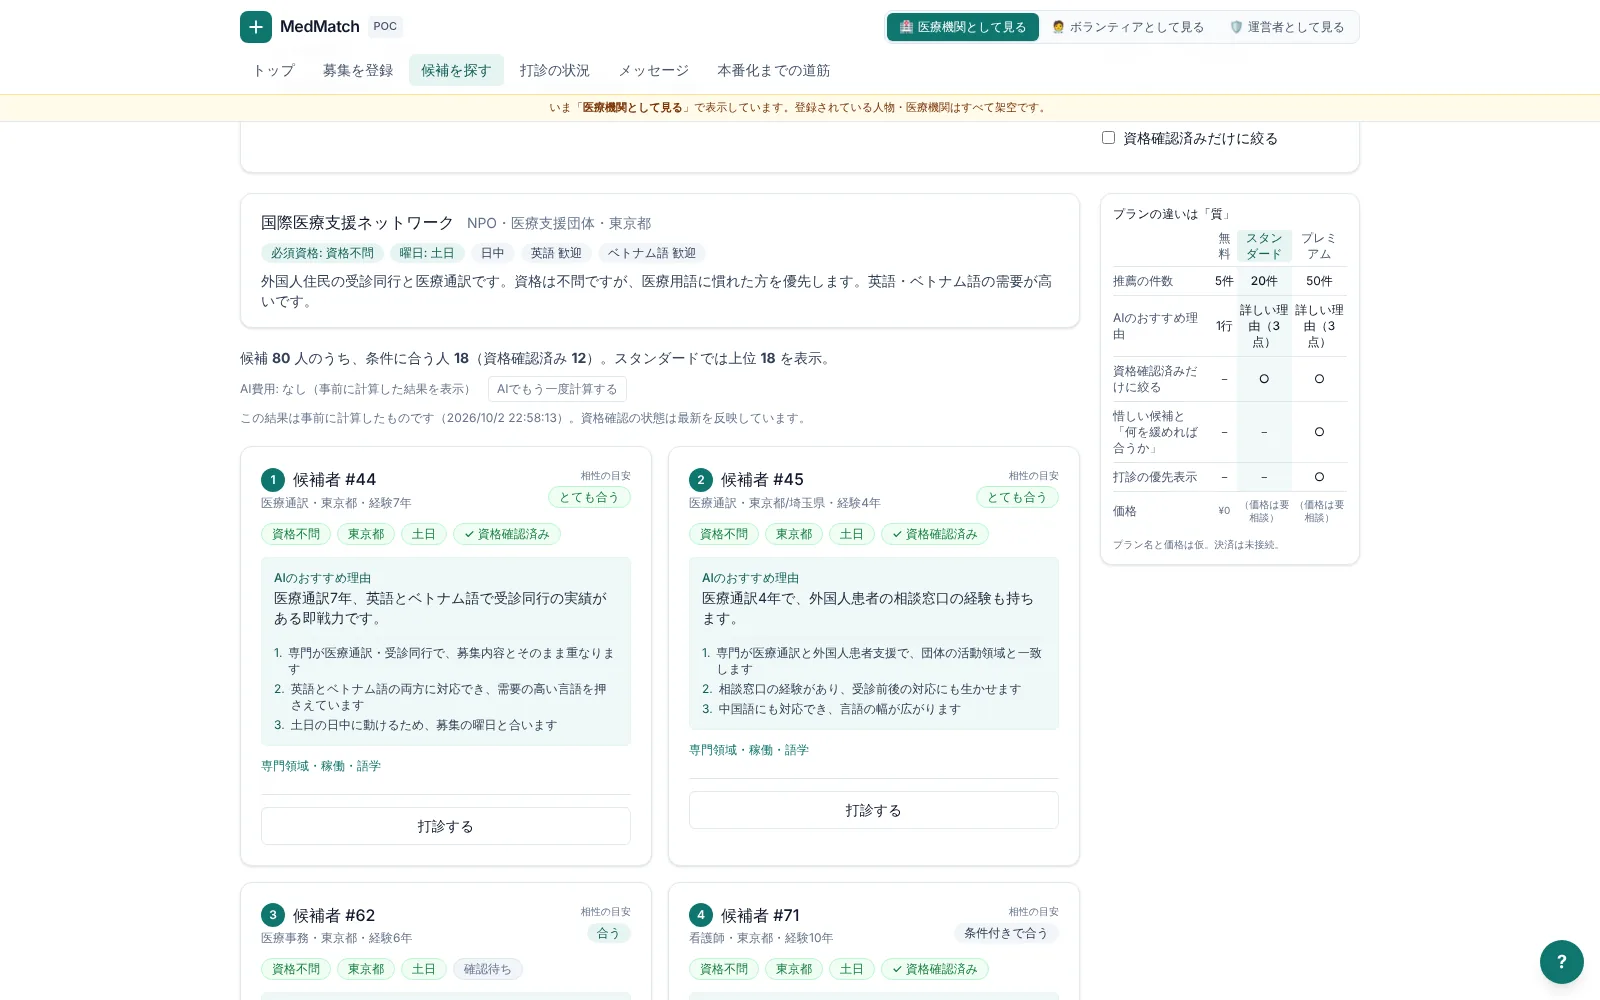This screenshot has width=1600, height=1000.
Task: Click the とても合う badge on 候補者 #44
Action: (x=589, y=497)
